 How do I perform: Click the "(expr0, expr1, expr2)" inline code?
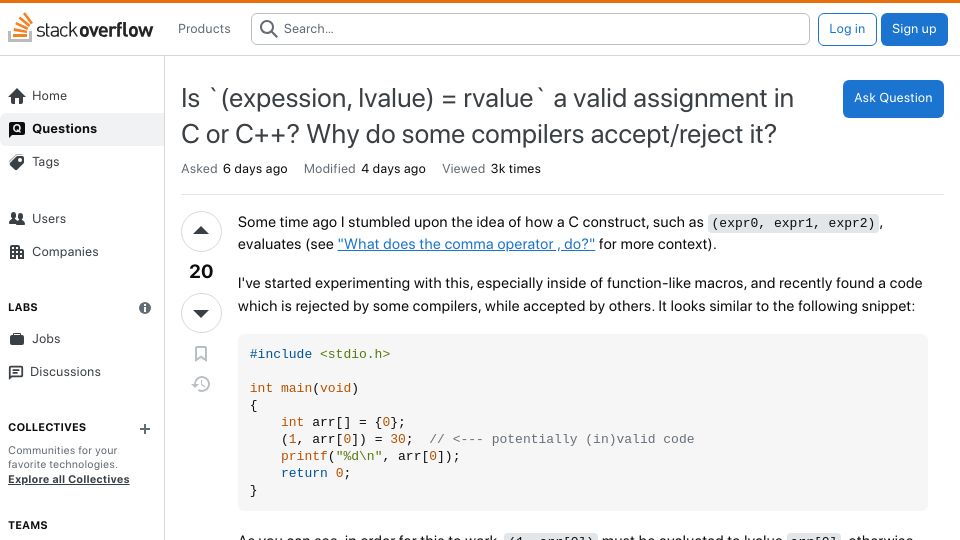coord(793,223)
